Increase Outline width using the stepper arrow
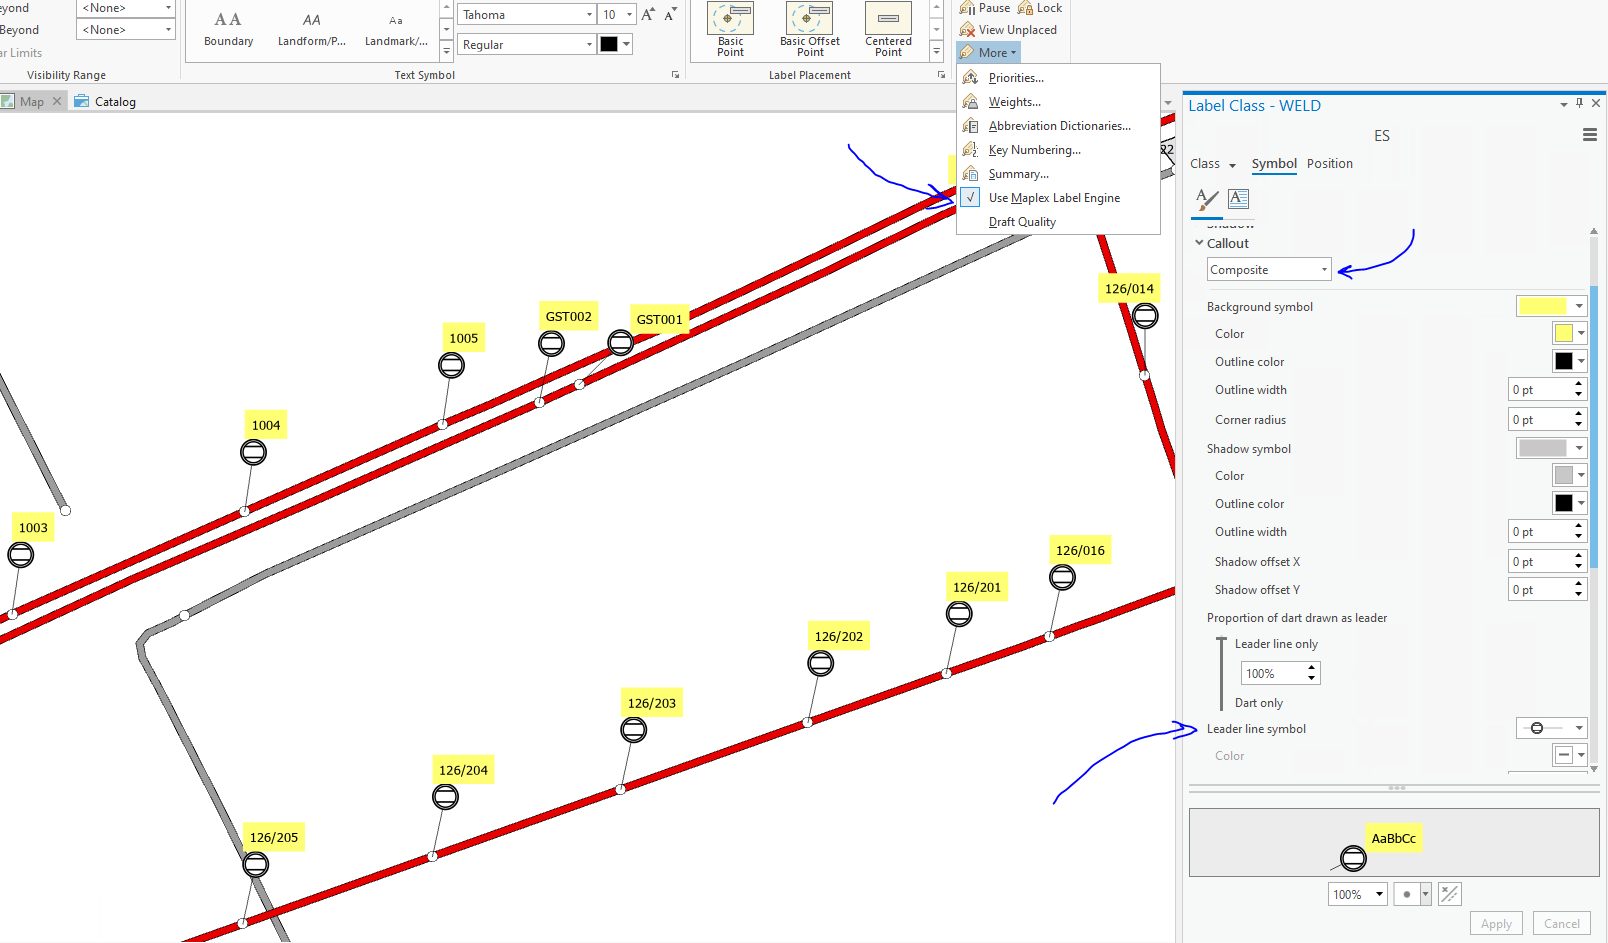The image size is (1608, 943). tap(1578, 384)
